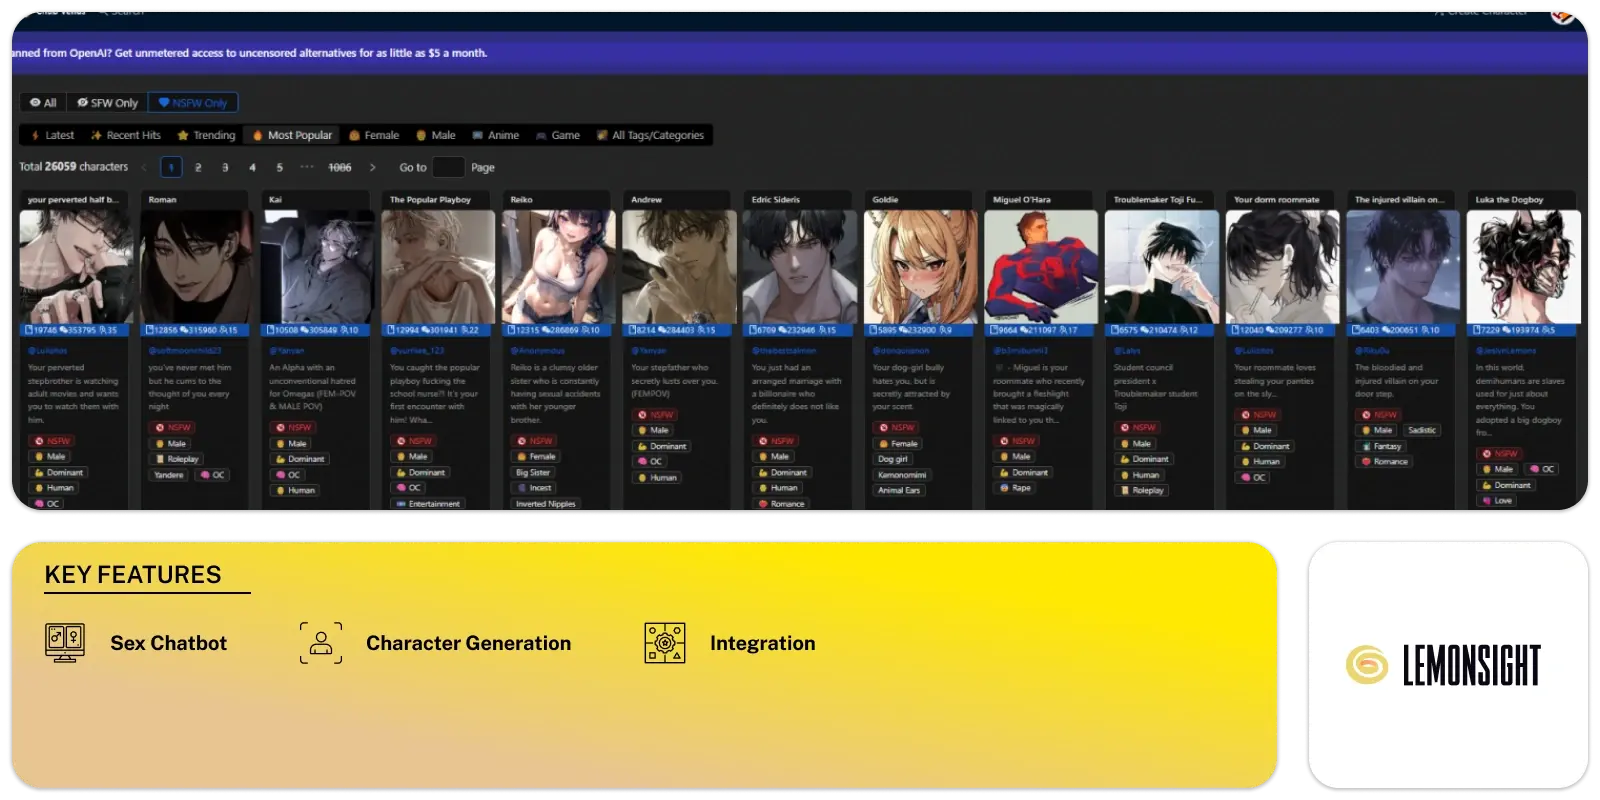Click the Romance tag on Edric Sideris card
Image resolution: width=1600 pixels, height=800 pixels.
pos(781,504)
